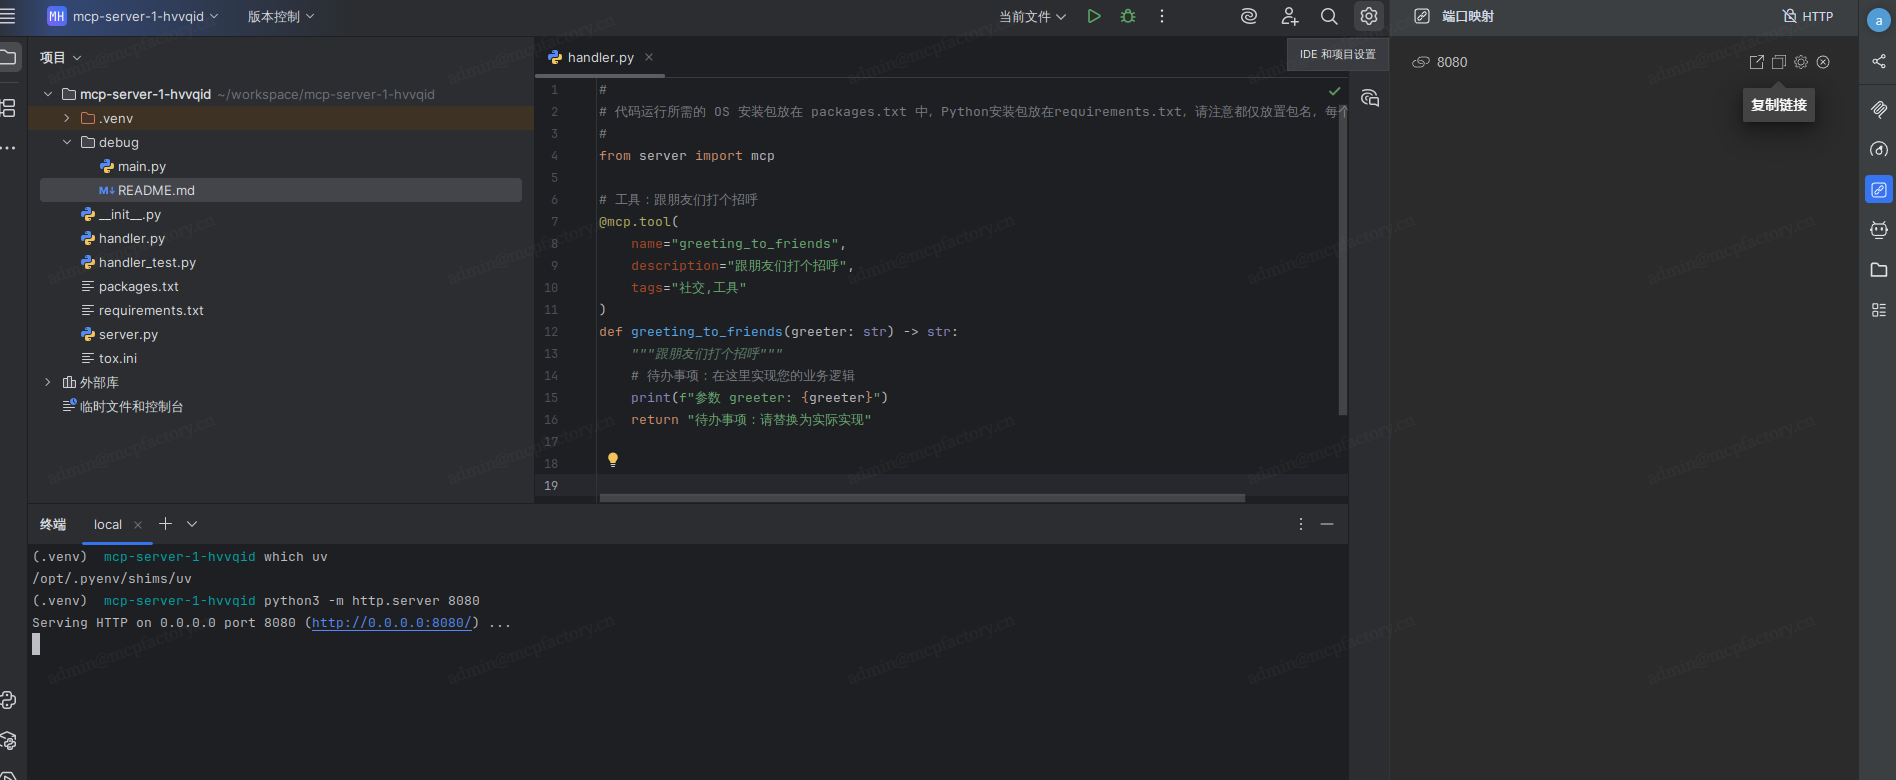
Task: Open the AI assistant swirl icon in the toolbar
Action: [1249, 16]
